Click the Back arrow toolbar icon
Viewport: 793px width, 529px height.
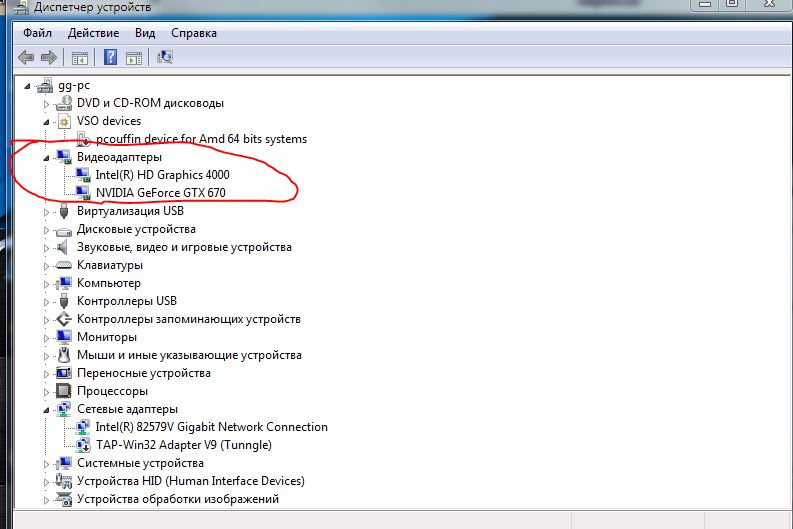click(26, 57)
